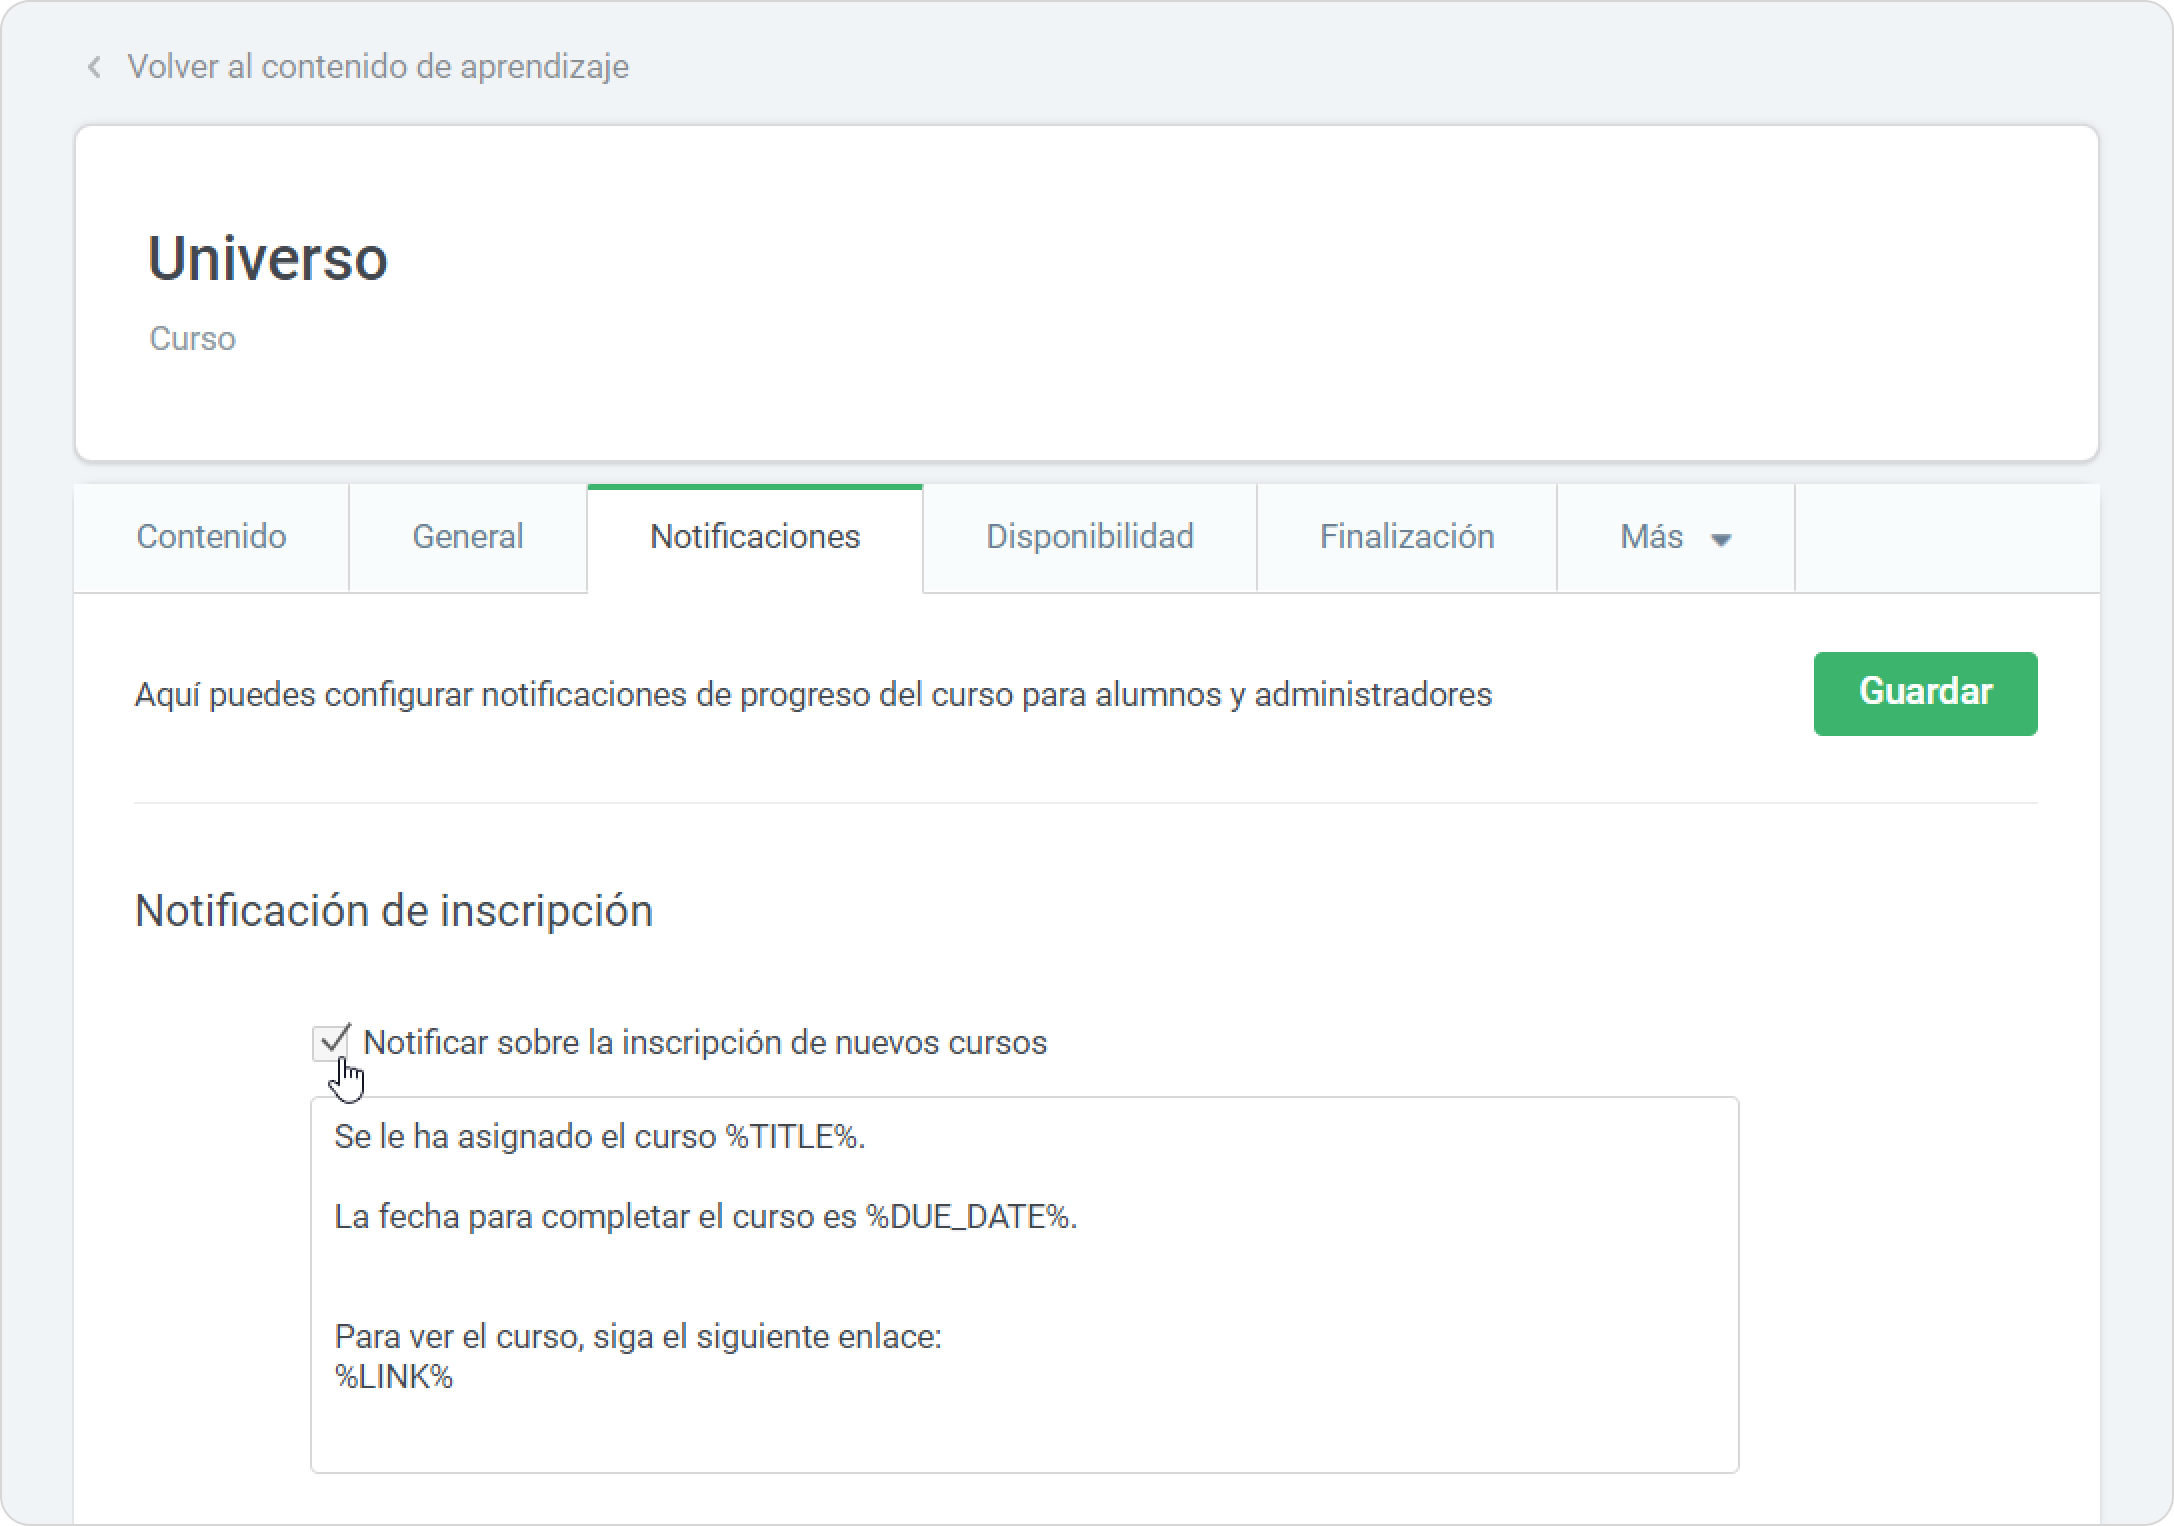Expand the Más tab menu
This screenshot has height=1526, width=2174.
coord(1652,537)
